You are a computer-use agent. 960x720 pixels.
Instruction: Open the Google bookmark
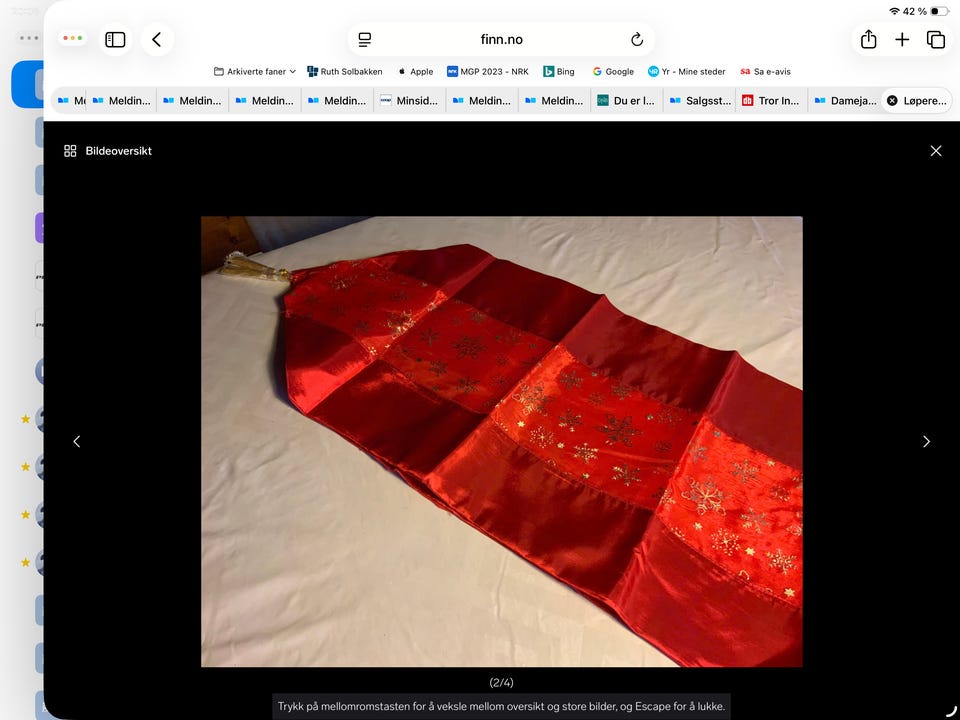tap(613, 72)
